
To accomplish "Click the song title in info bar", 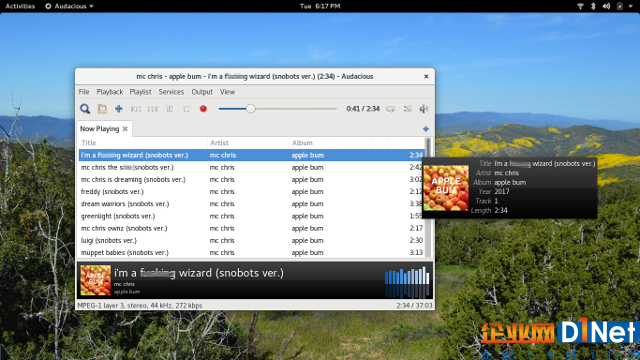I will [199, 273].
